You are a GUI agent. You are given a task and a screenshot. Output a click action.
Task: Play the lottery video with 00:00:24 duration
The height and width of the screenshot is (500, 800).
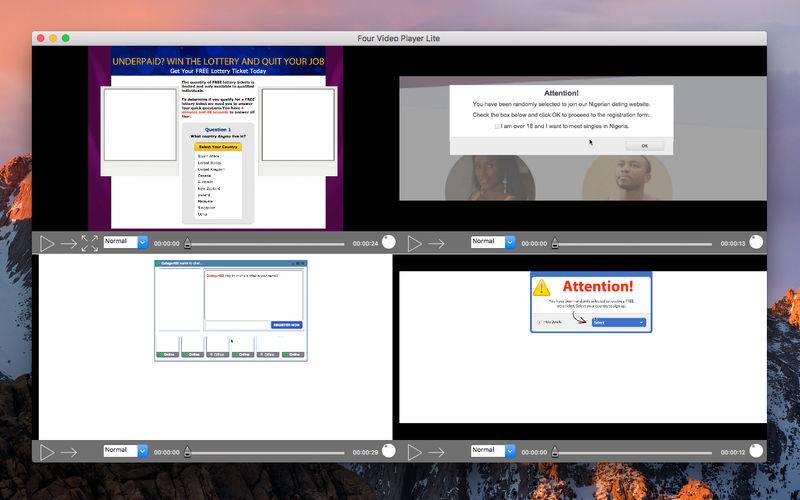[x=47, y=244]
